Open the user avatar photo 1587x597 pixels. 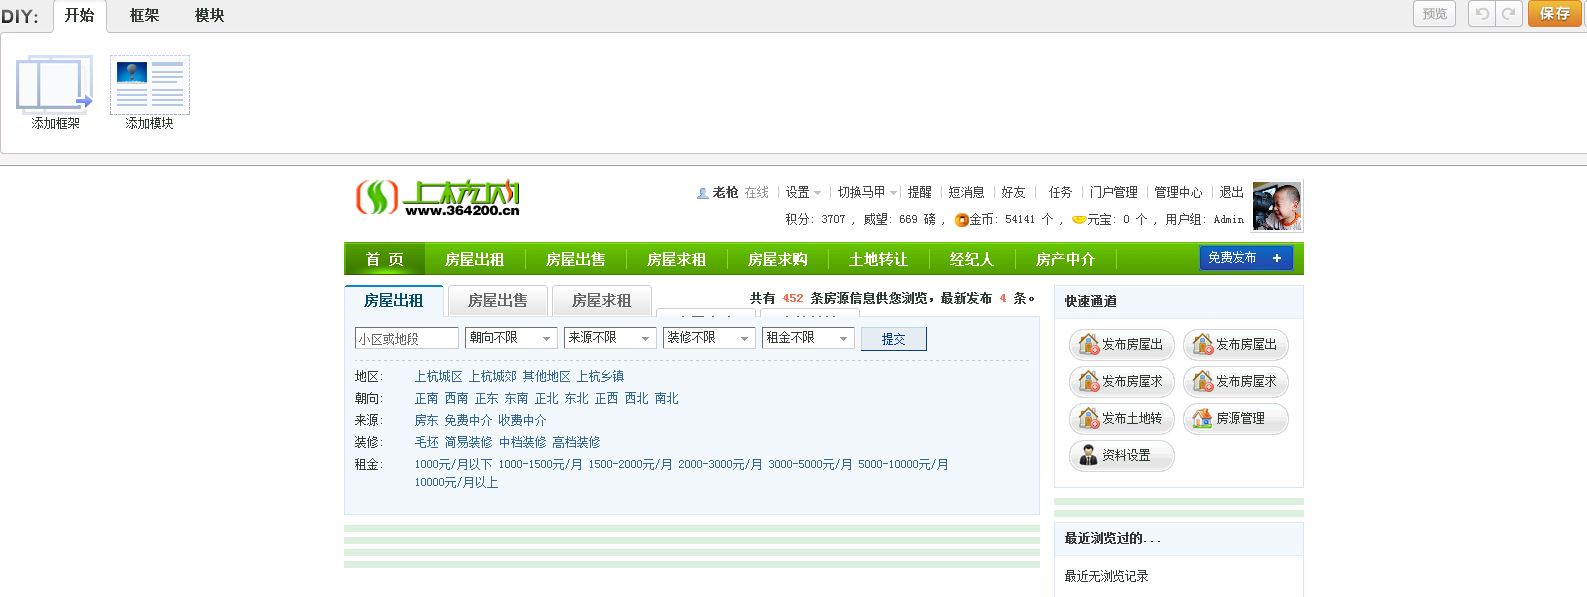[1277, 206]
